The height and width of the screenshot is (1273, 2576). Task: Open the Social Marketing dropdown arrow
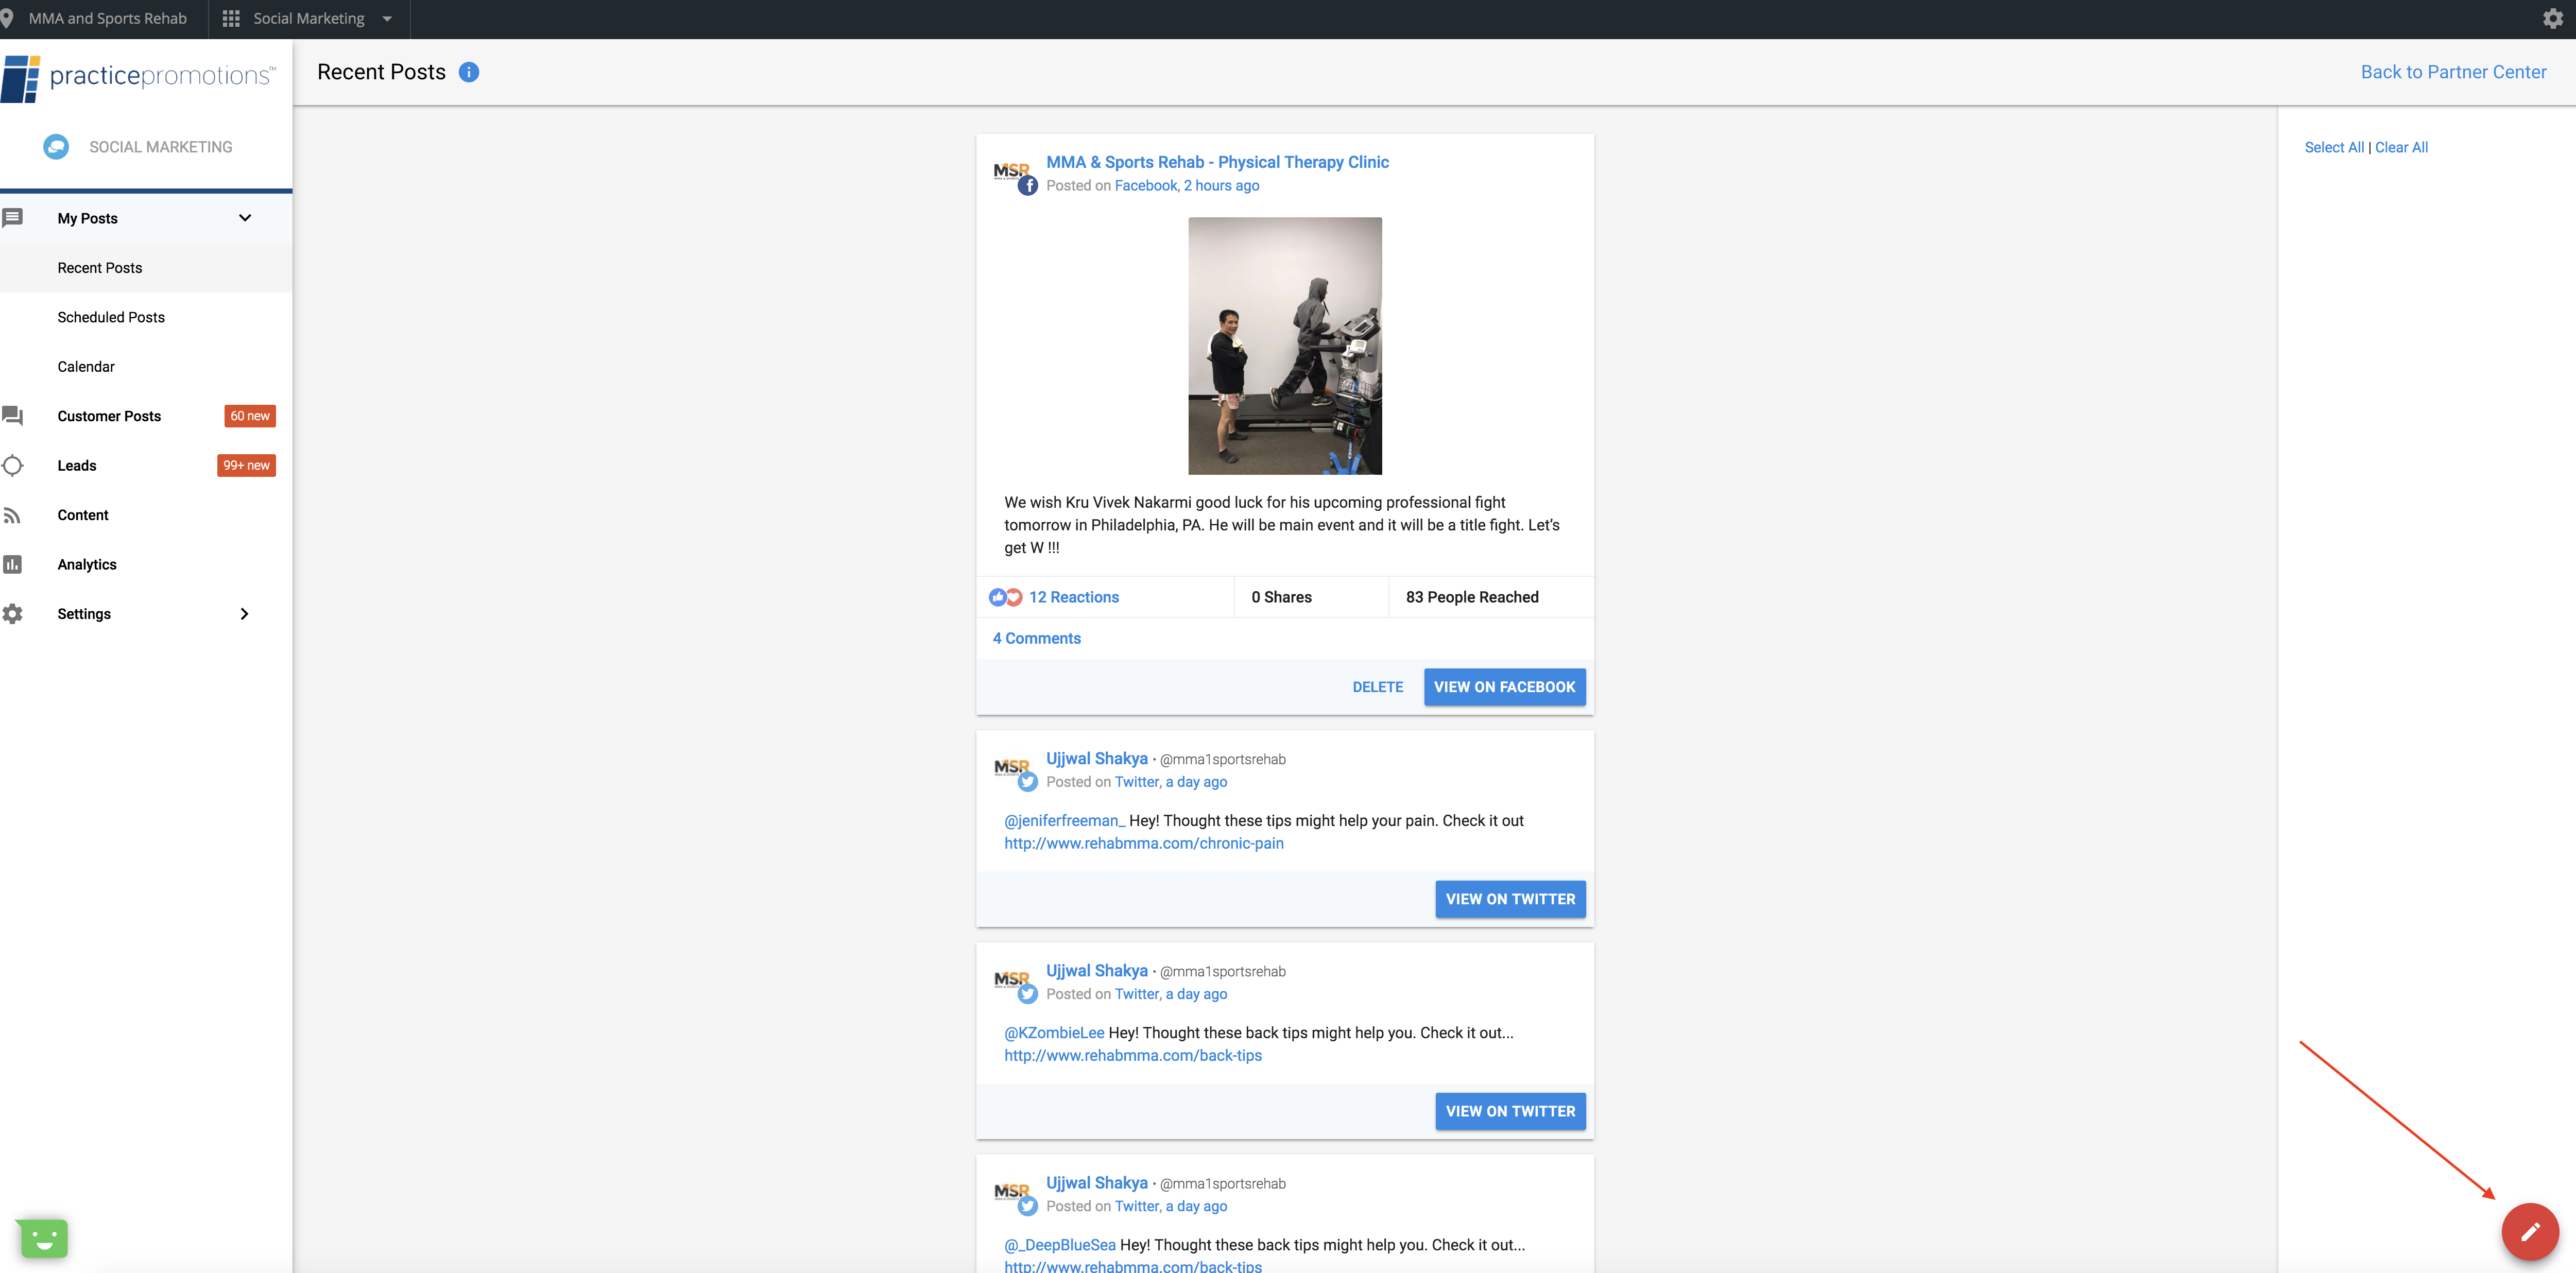coord(387,19)
